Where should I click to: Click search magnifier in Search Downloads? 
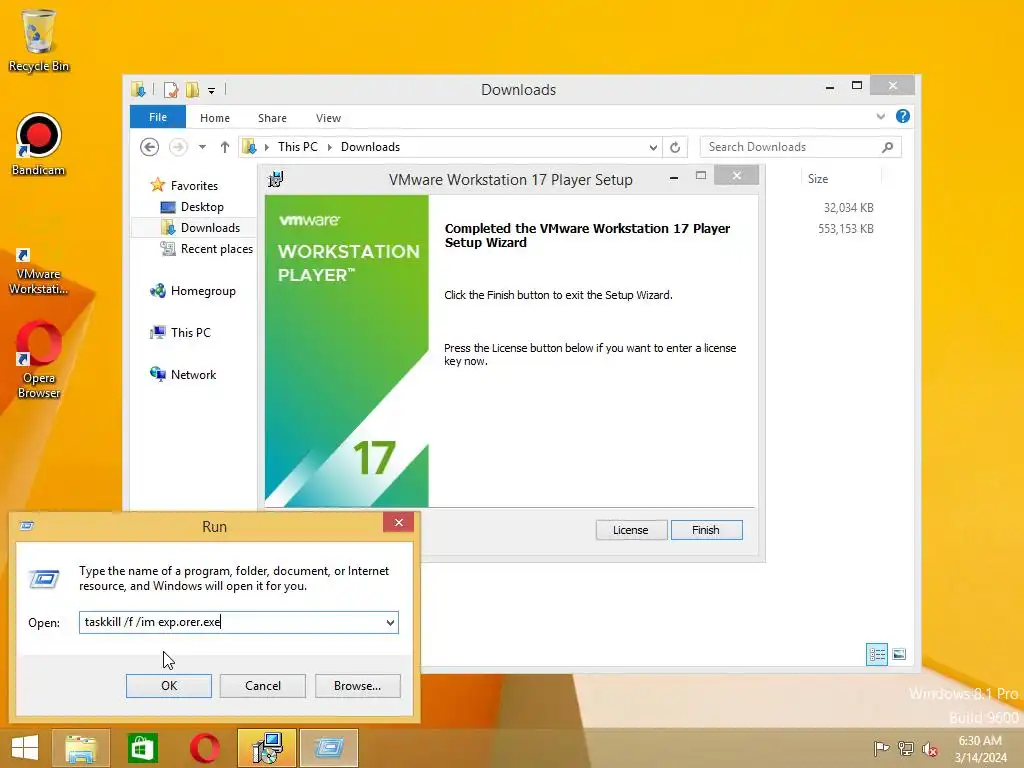pyautogui.click(x=887, y=147)
